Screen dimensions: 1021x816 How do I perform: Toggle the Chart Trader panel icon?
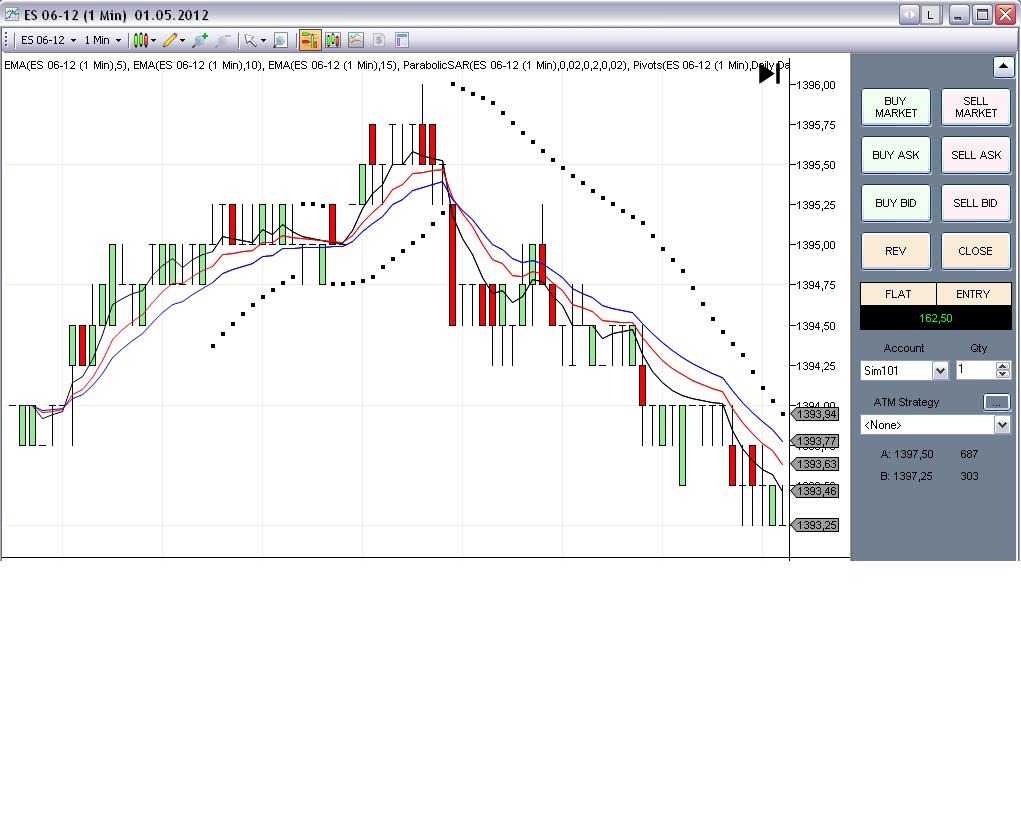point(309,40)
